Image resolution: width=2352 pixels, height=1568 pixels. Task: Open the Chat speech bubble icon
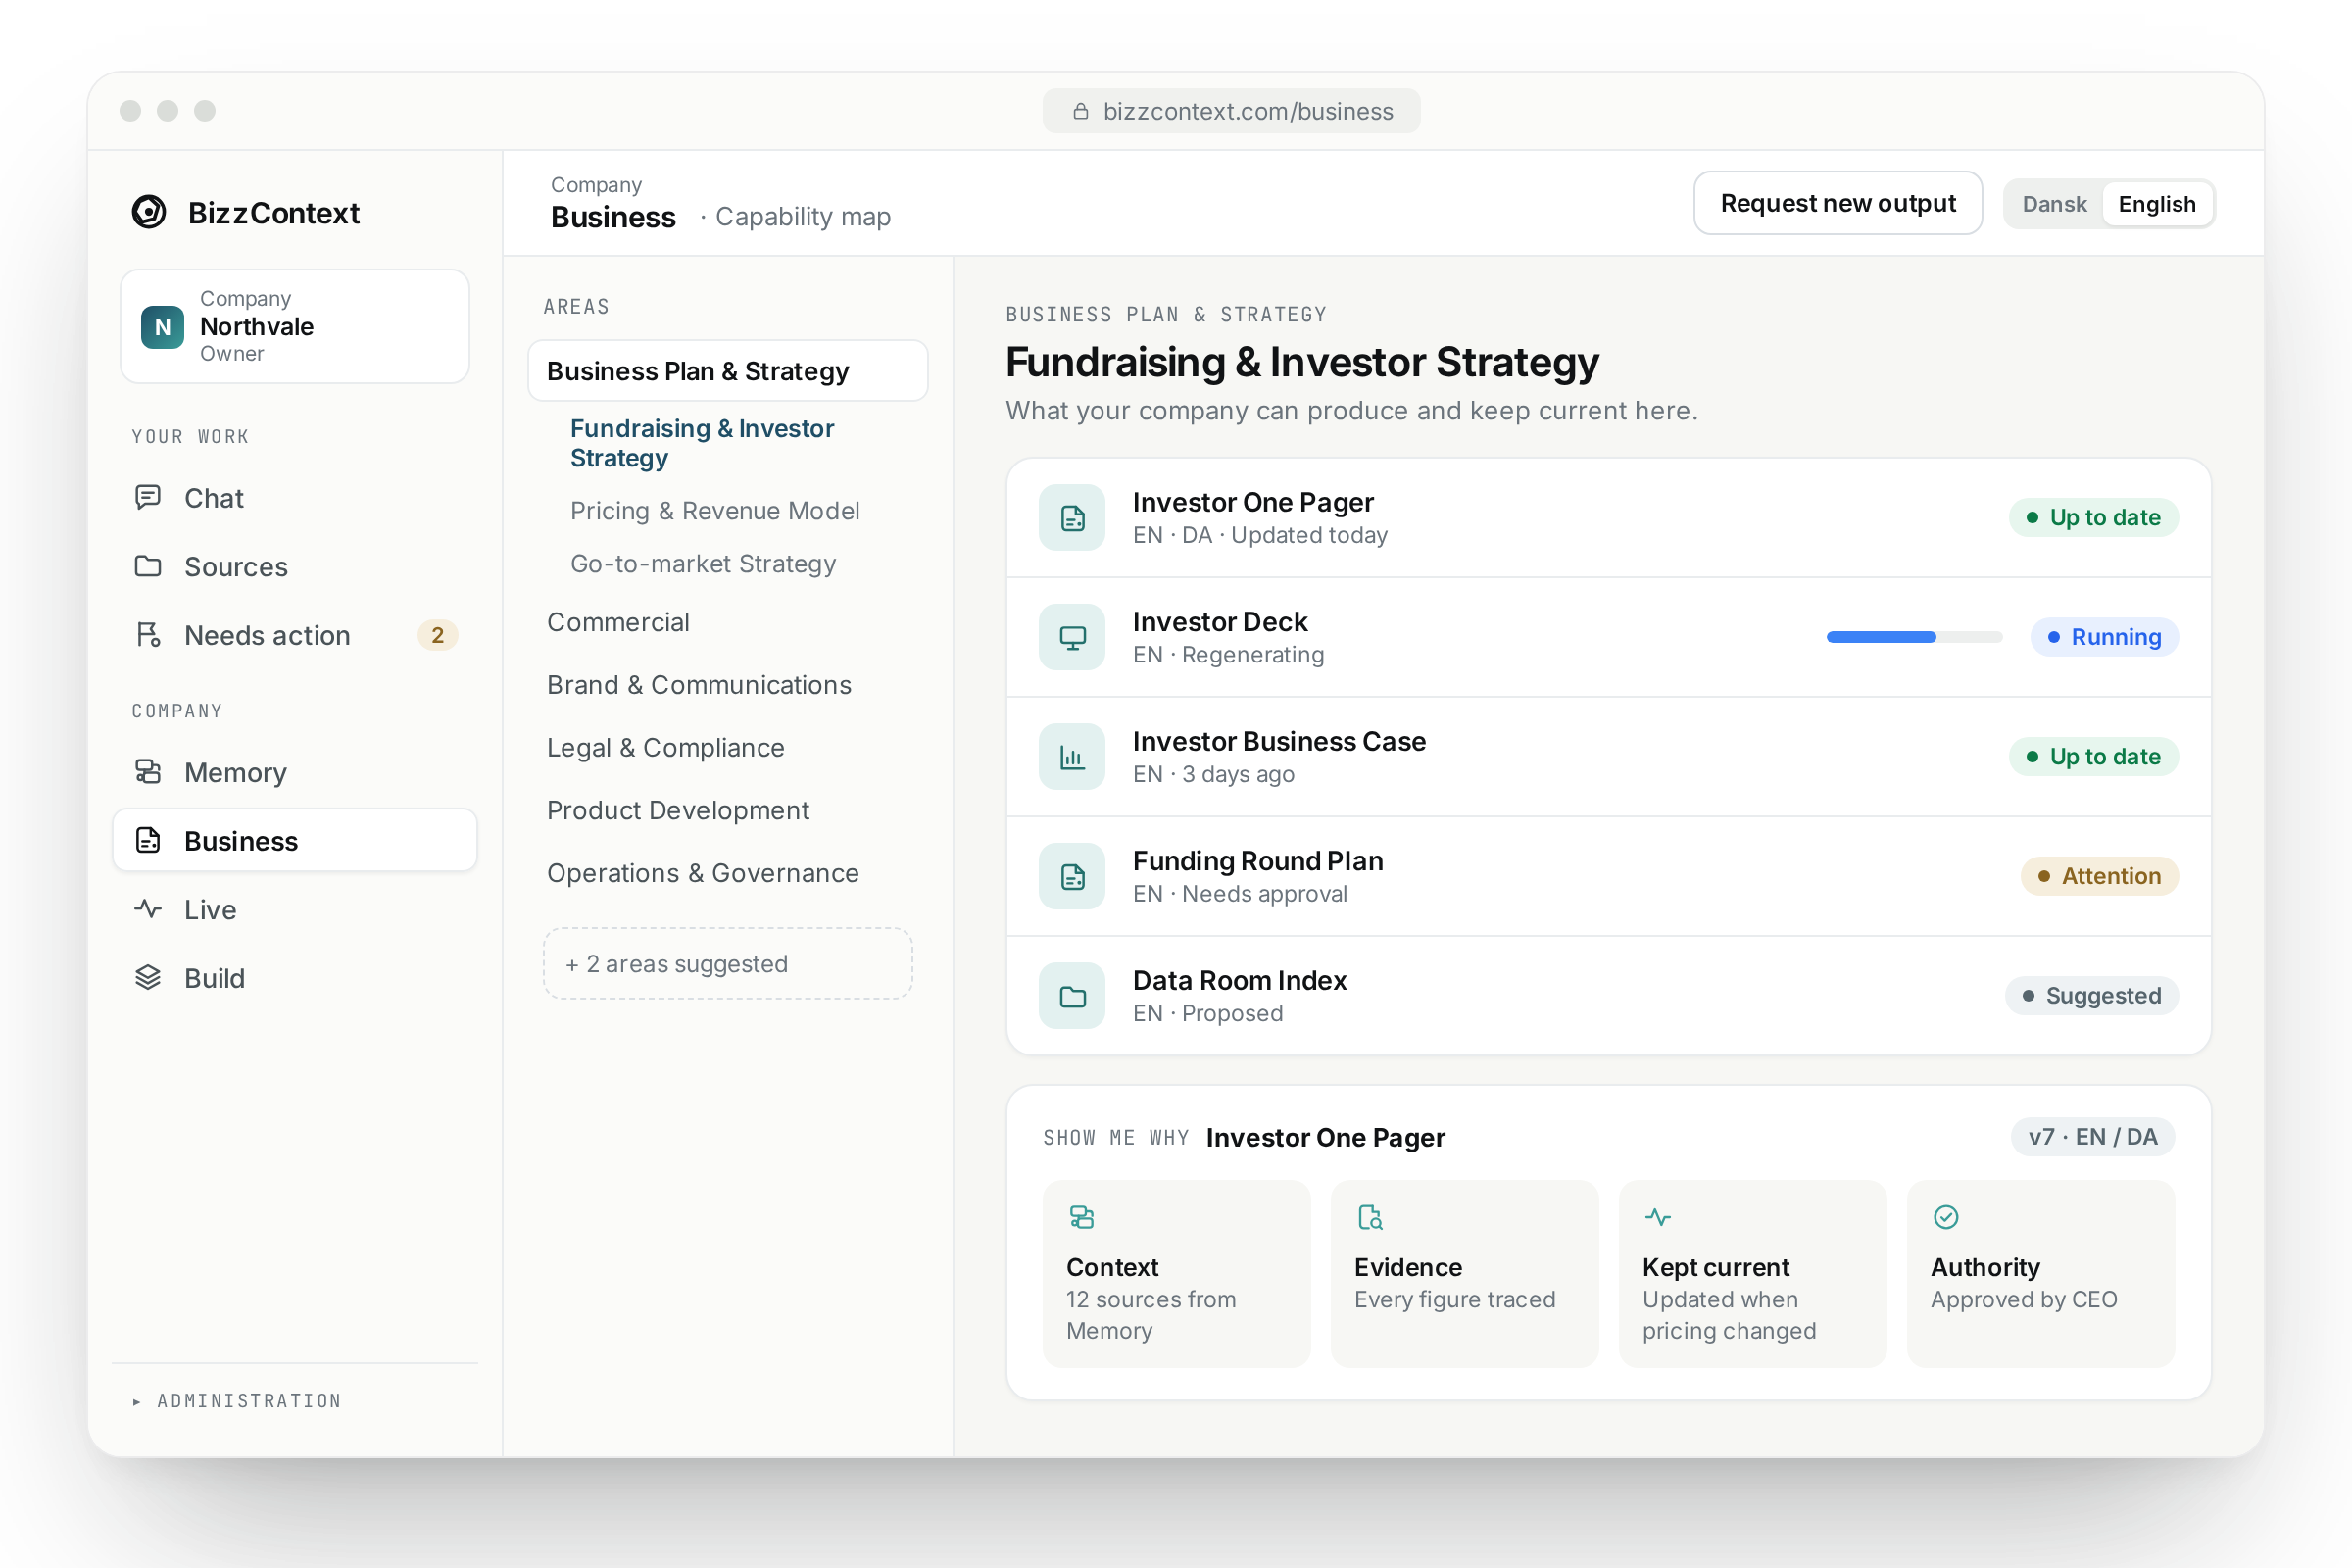coord(148,497)
